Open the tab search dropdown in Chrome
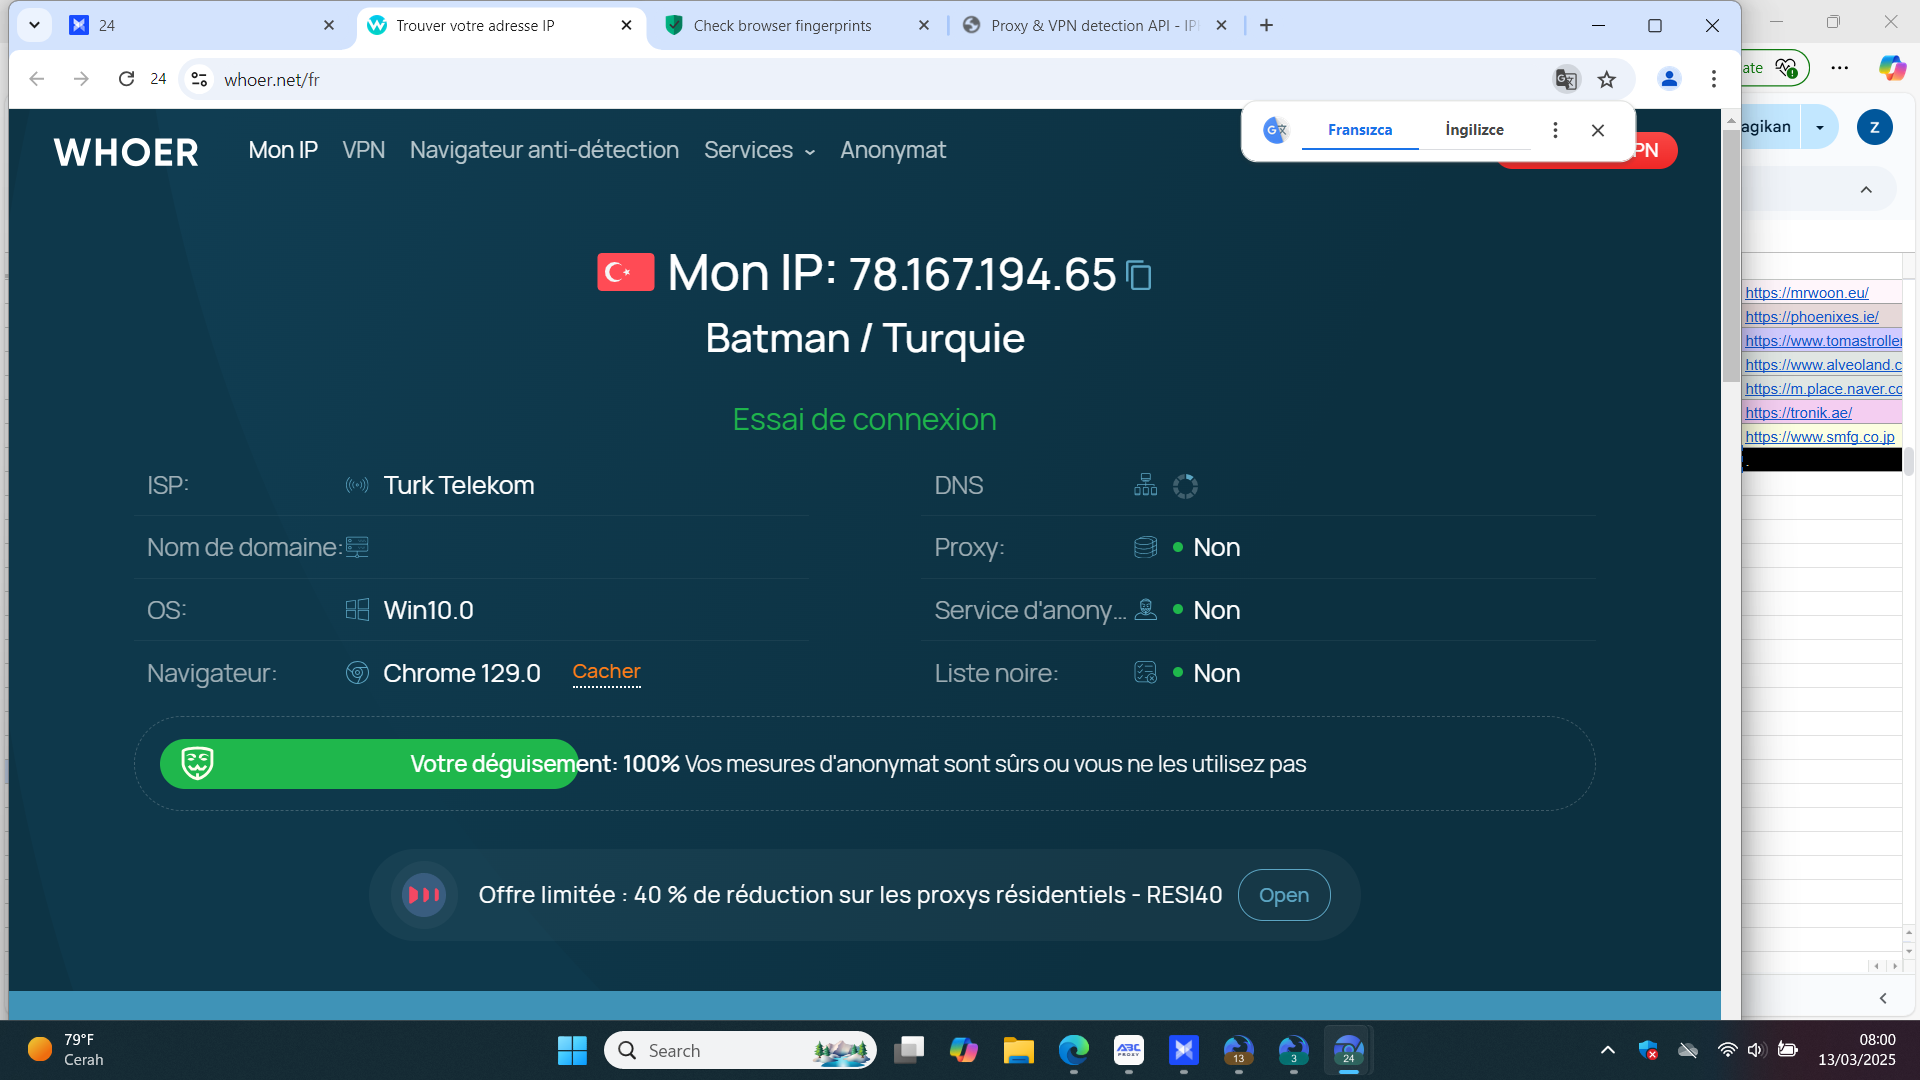Viewport: 1920px width, 1080px height. pos(34,25)
